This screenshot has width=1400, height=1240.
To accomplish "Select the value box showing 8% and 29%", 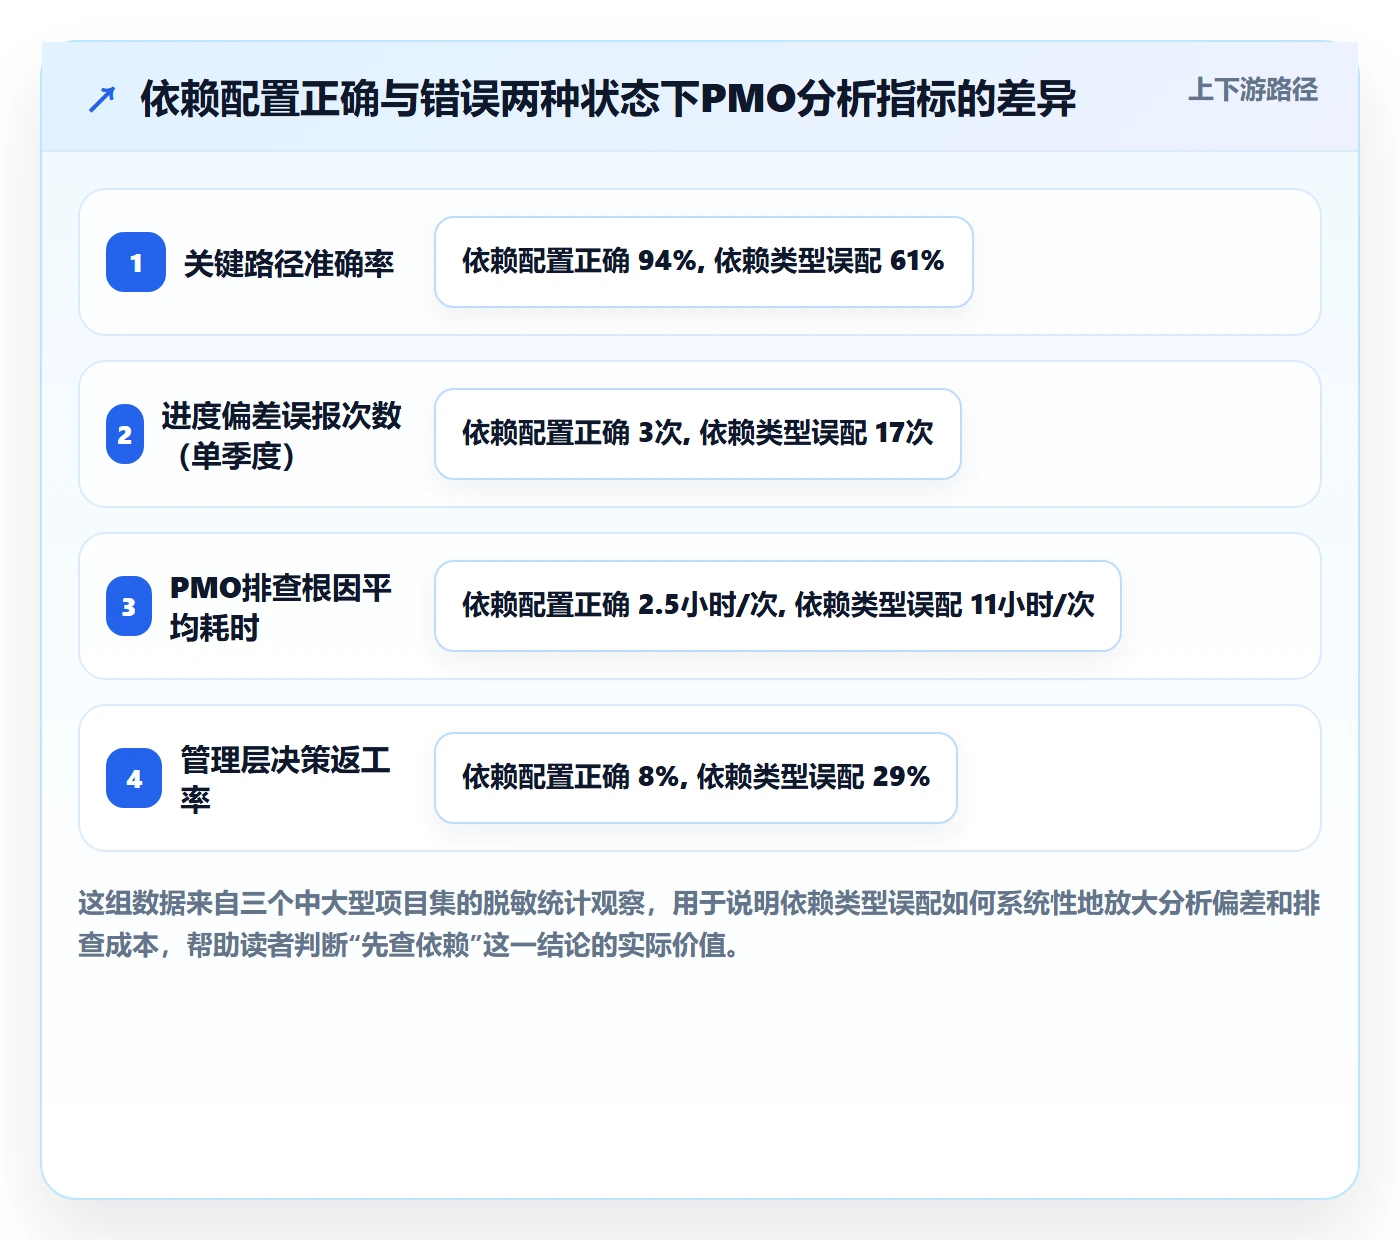I will (696, 778).
